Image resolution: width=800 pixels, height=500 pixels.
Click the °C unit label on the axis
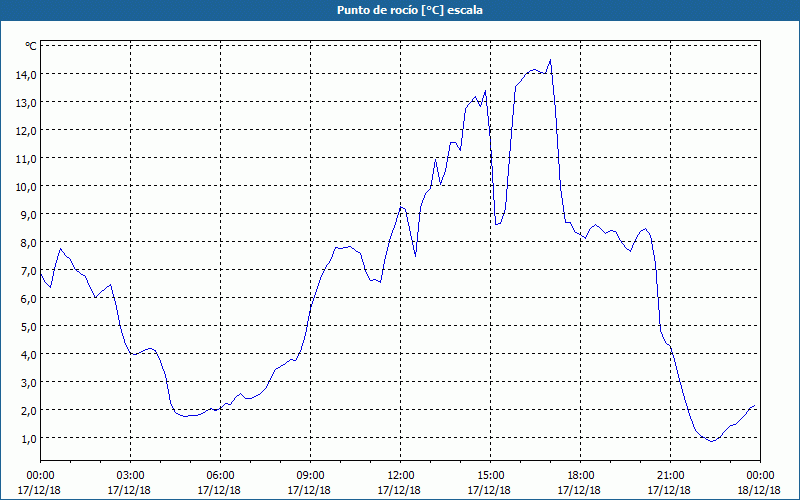point(31,46)
